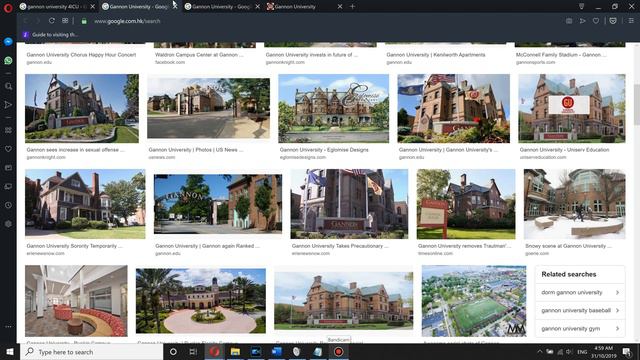Viewport: 640px width, 360px height.
Task: Open Action Center notifications icon
Action: click(x=627, y=352)
